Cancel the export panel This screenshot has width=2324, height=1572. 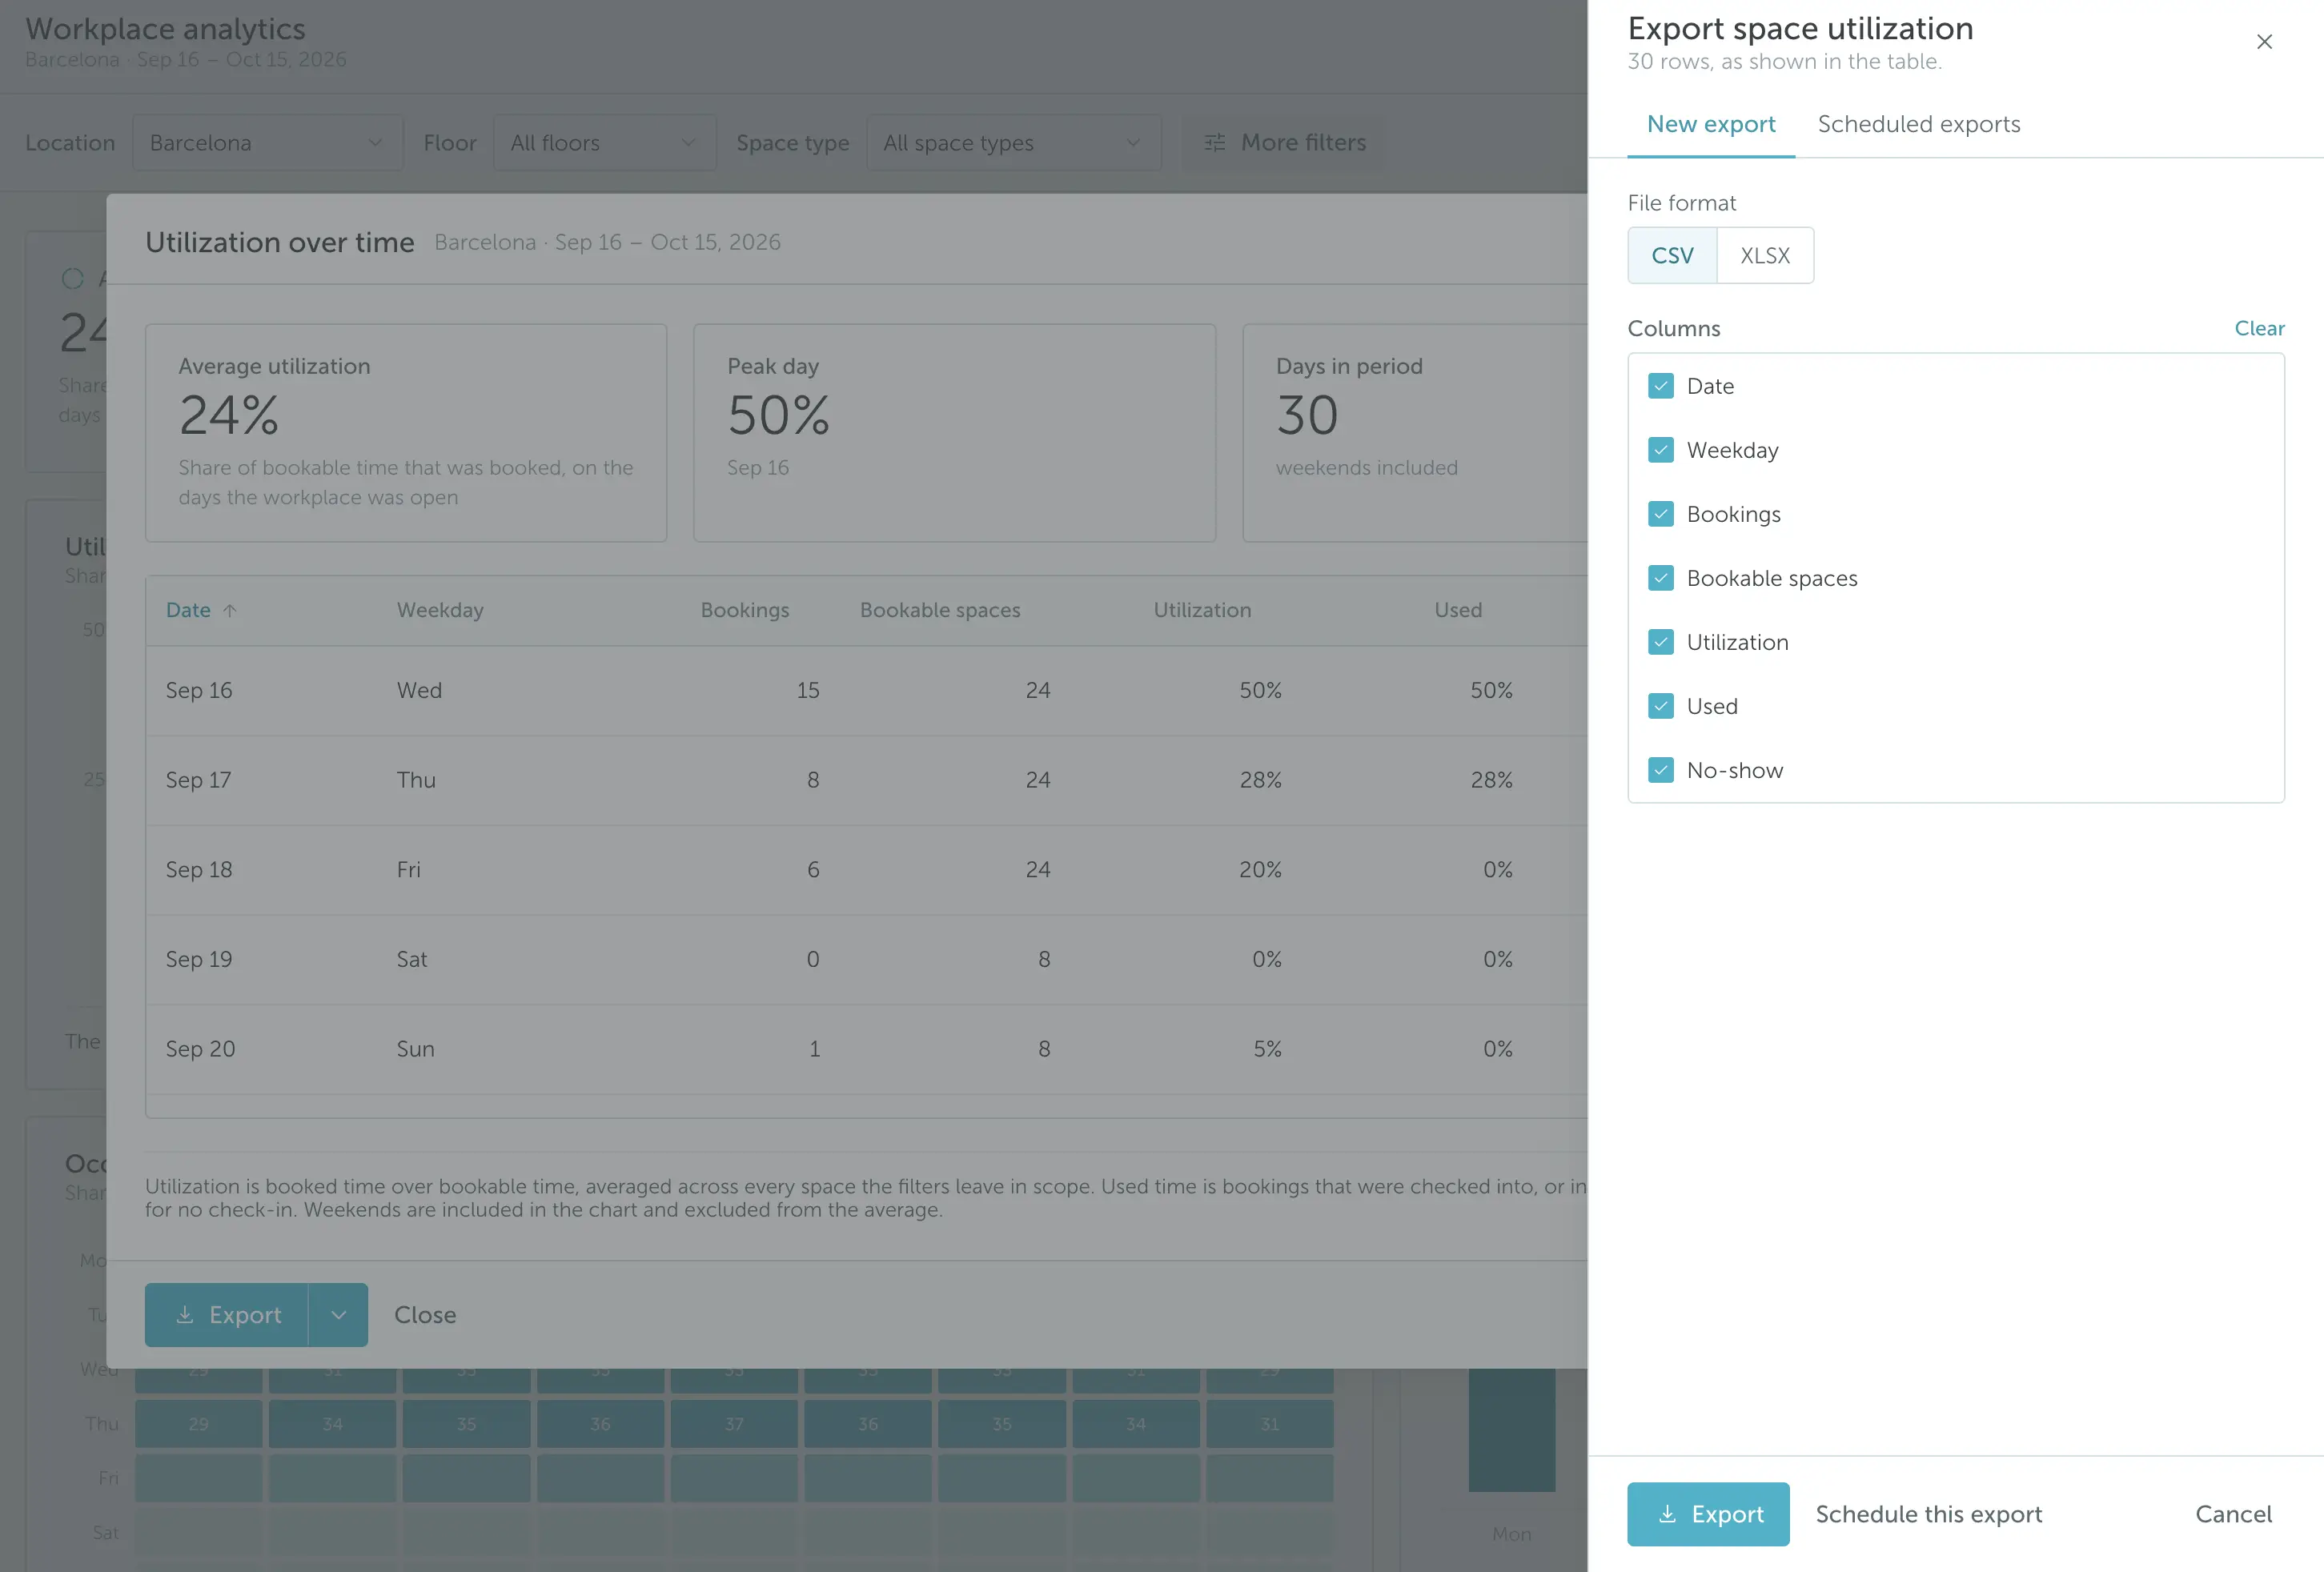[2233, 1514]
